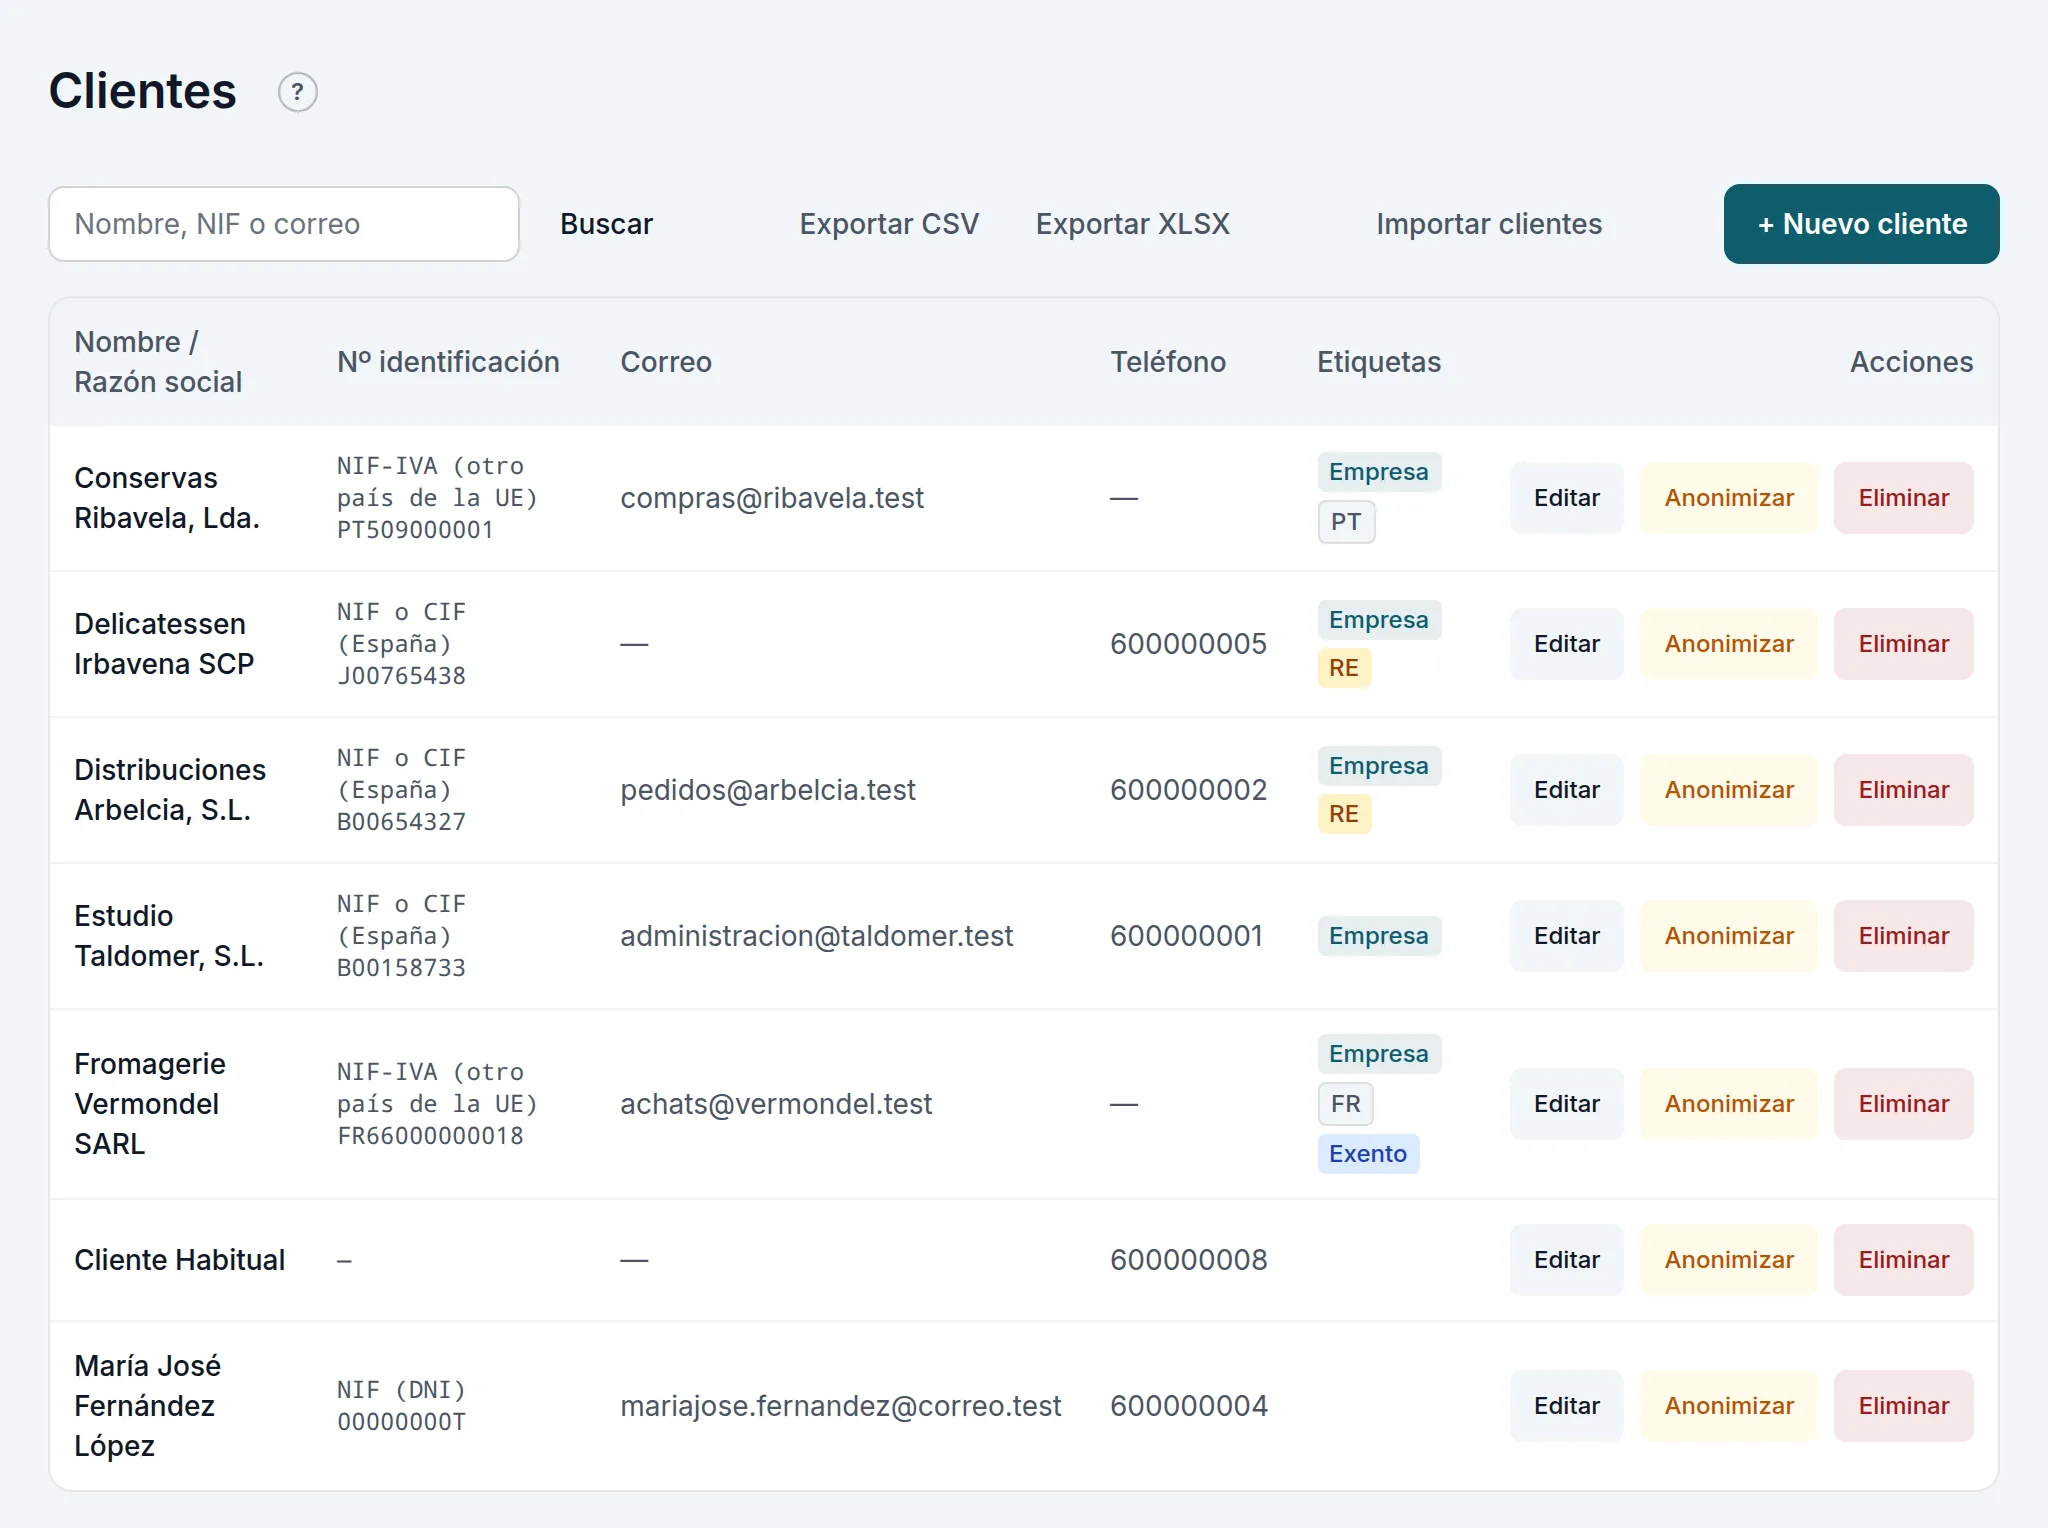Anonymize Distribuciones Arbelcia, S.L.
2048x1528 pixels.
click(x=1729, y=790)
